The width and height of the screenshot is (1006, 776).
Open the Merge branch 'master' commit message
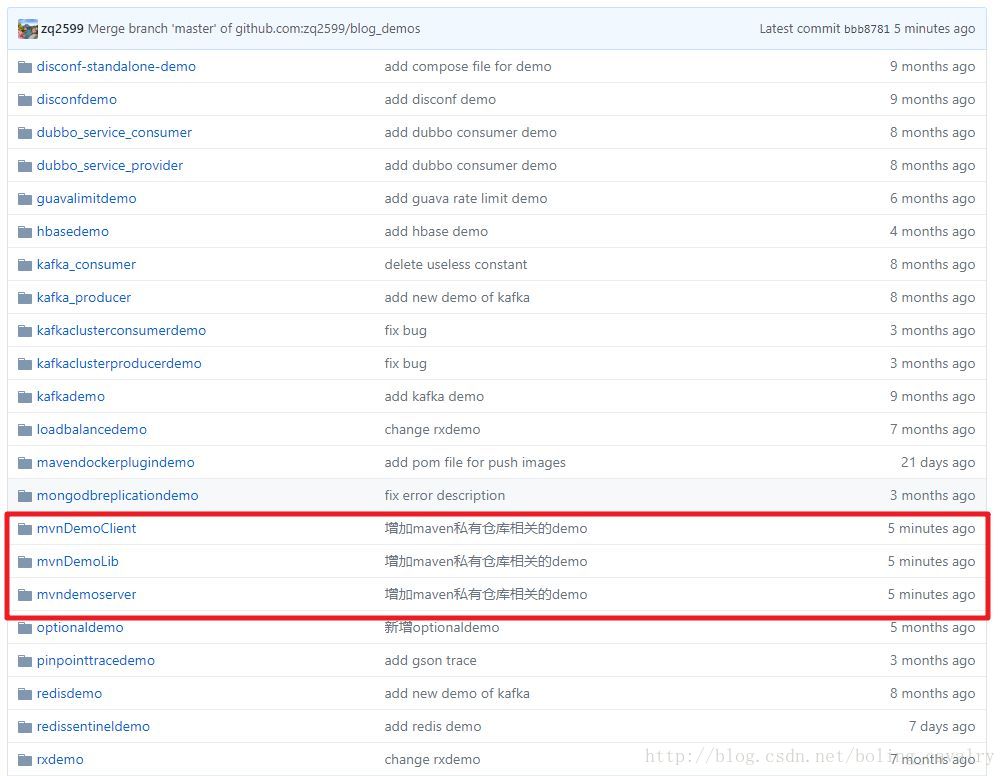point(254,29)
